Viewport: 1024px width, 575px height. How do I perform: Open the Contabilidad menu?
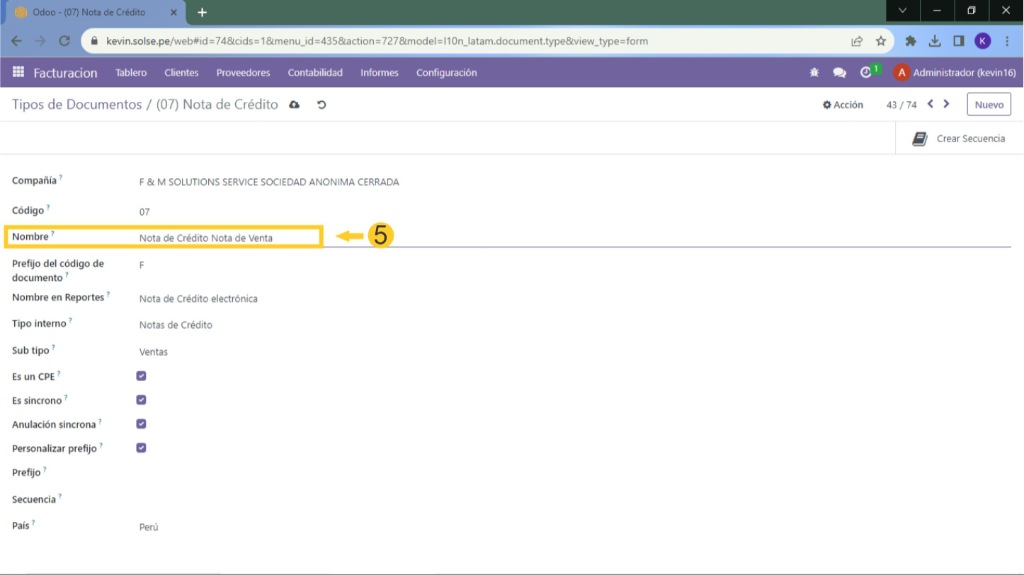[x=315, y=73]
